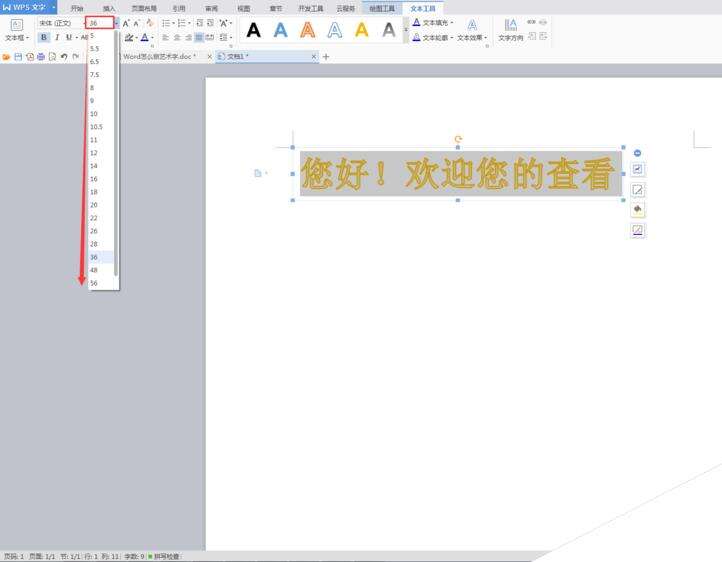Viewport: 722px width, 562px height.
Task: Open the 页面布局 ribbon tab
Action: coord(144,8)
